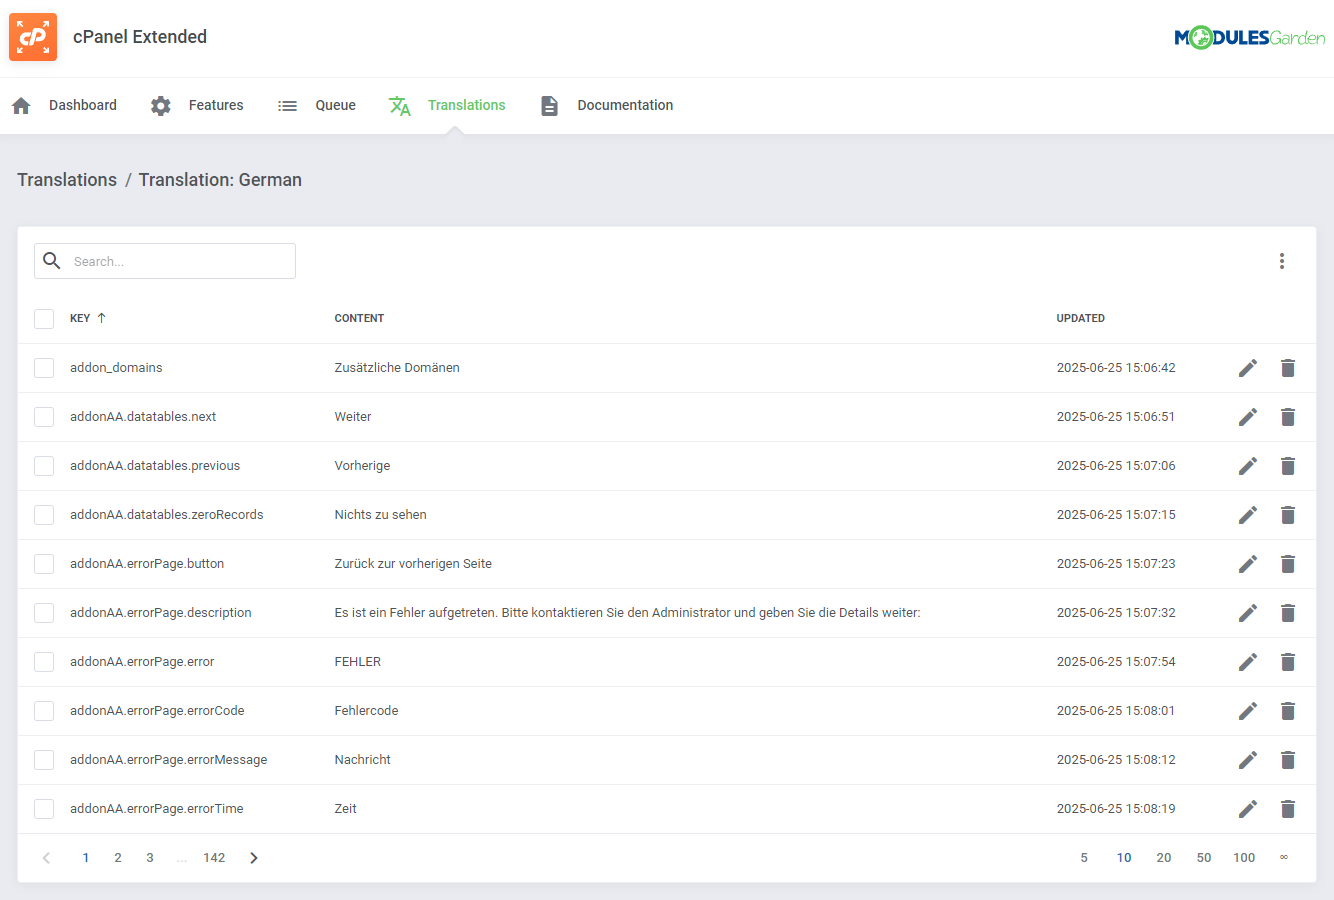Delete the addonAA.datatables.next entry using the trash icon
The image size is (1334, 900).
(x=1287, y=416)
